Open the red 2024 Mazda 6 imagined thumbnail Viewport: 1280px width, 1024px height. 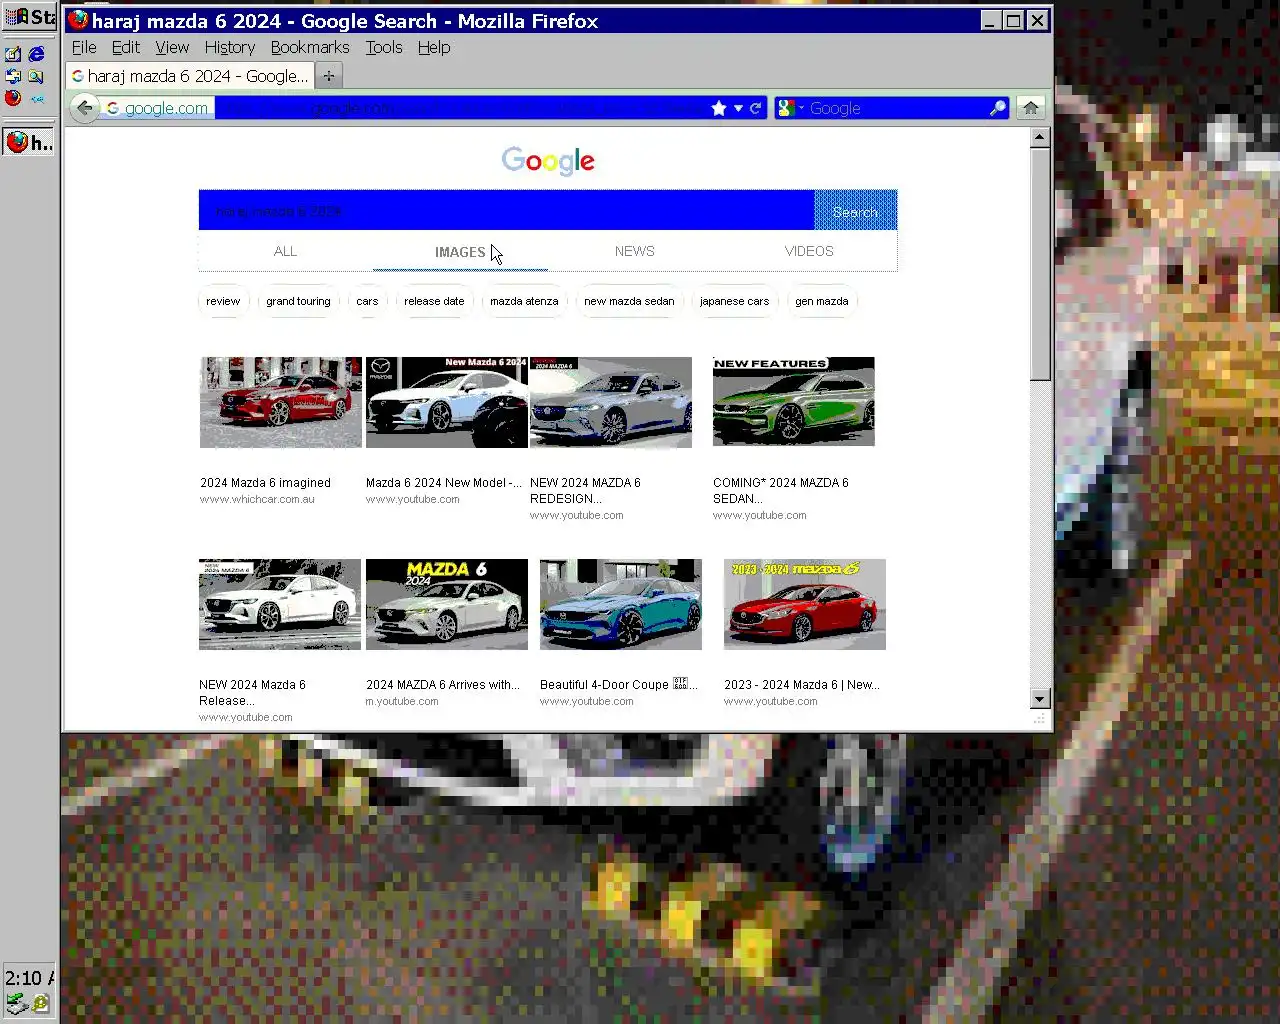click(281, 402)
